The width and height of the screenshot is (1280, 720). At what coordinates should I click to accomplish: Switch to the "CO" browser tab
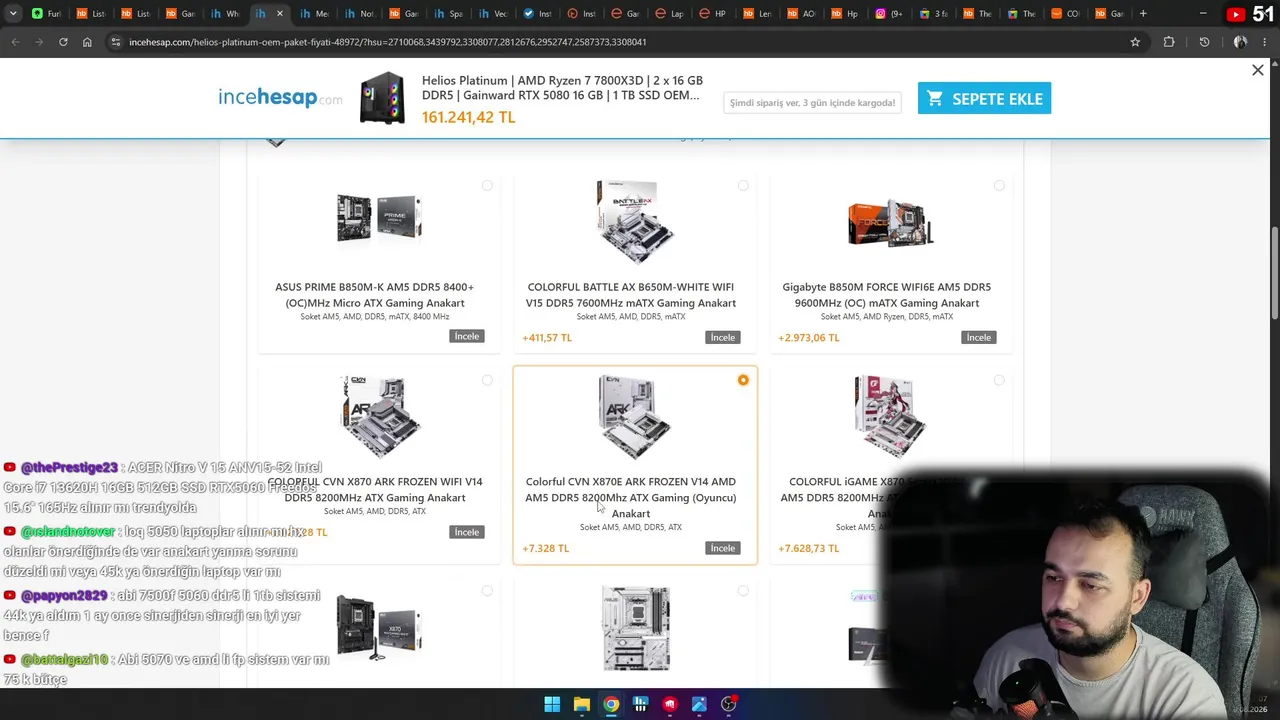(1066, 14)
